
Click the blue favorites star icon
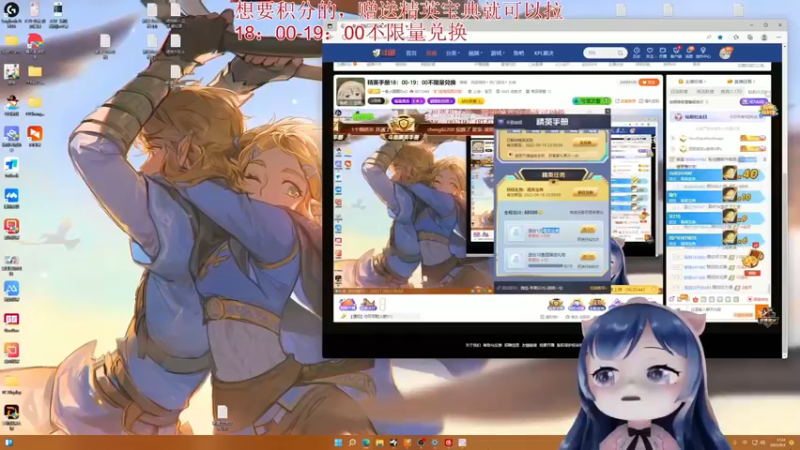pos(720,37)
